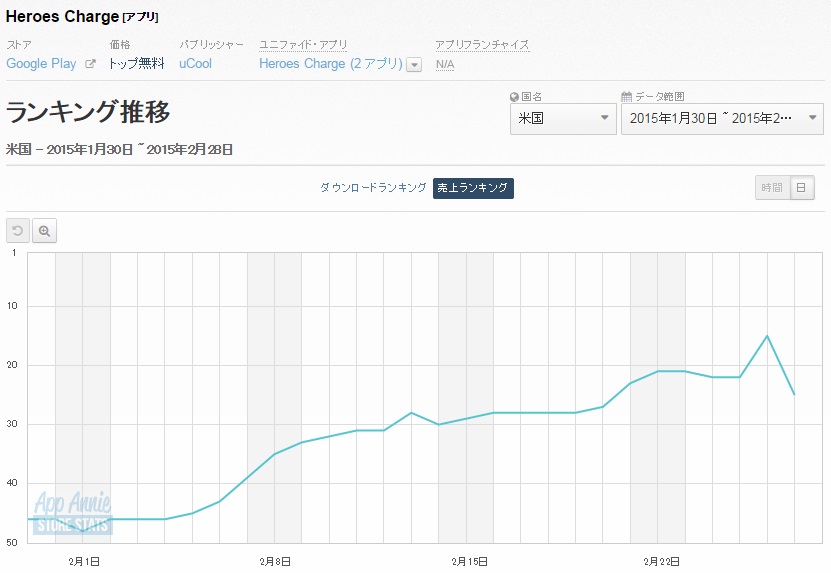Click the magnifier zoom icon above chart

[45, 231]
